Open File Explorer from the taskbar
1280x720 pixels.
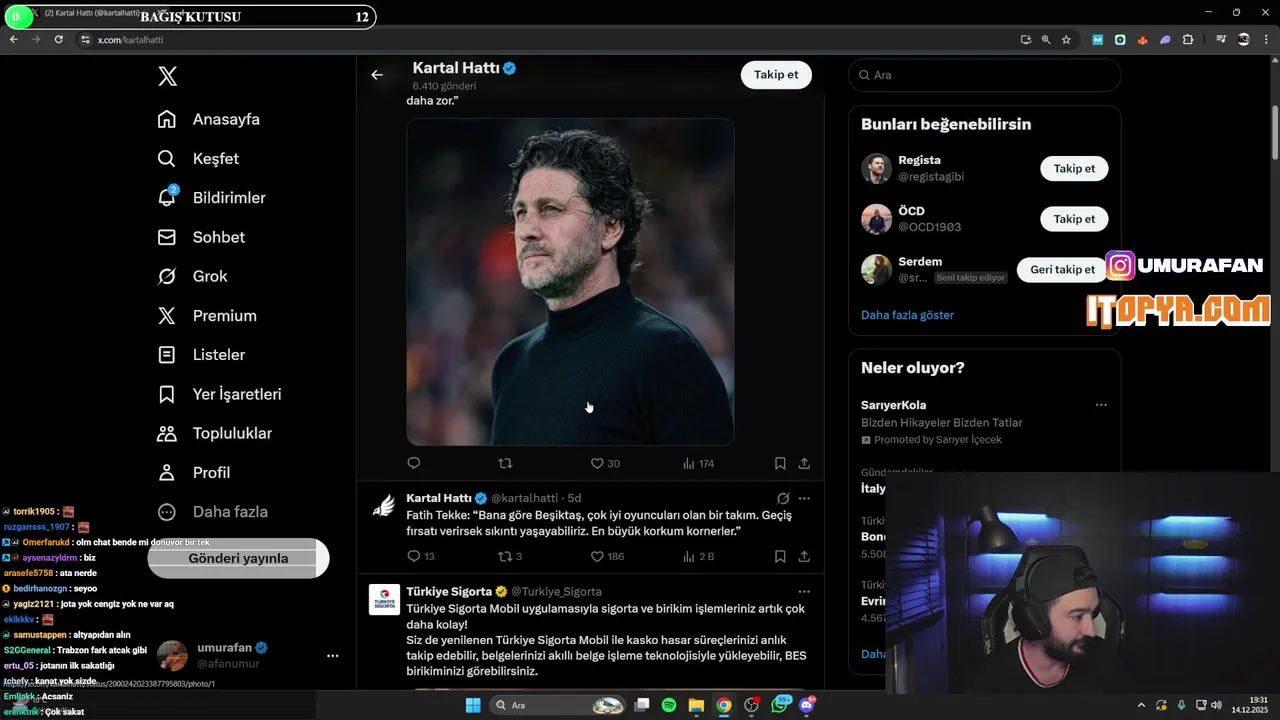tap(696, 705)
